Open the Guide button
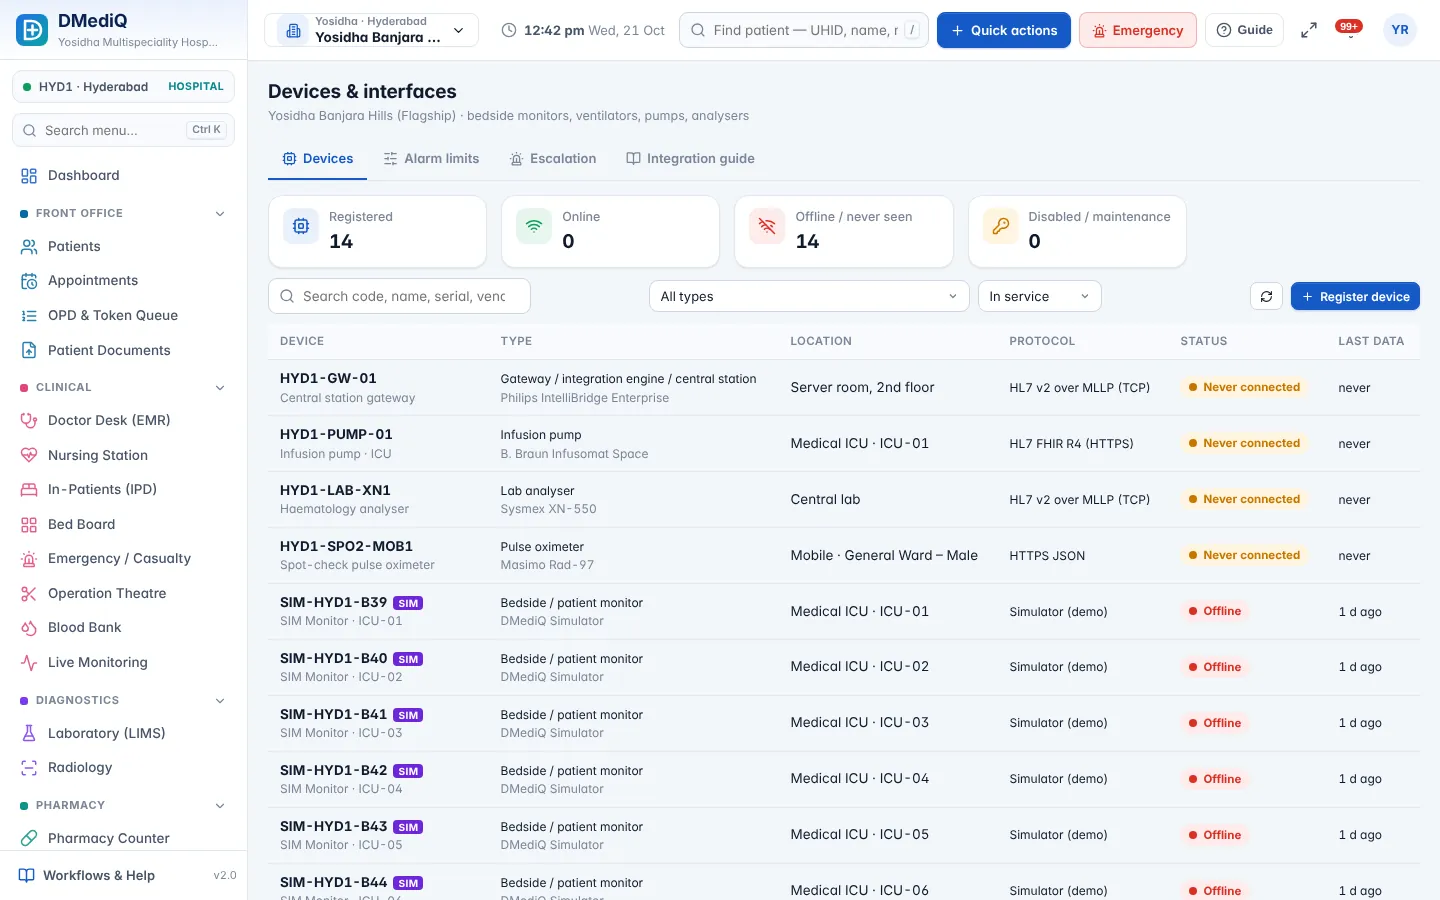This screenshot has height=900, width=1440. [x=1244, y=30]
